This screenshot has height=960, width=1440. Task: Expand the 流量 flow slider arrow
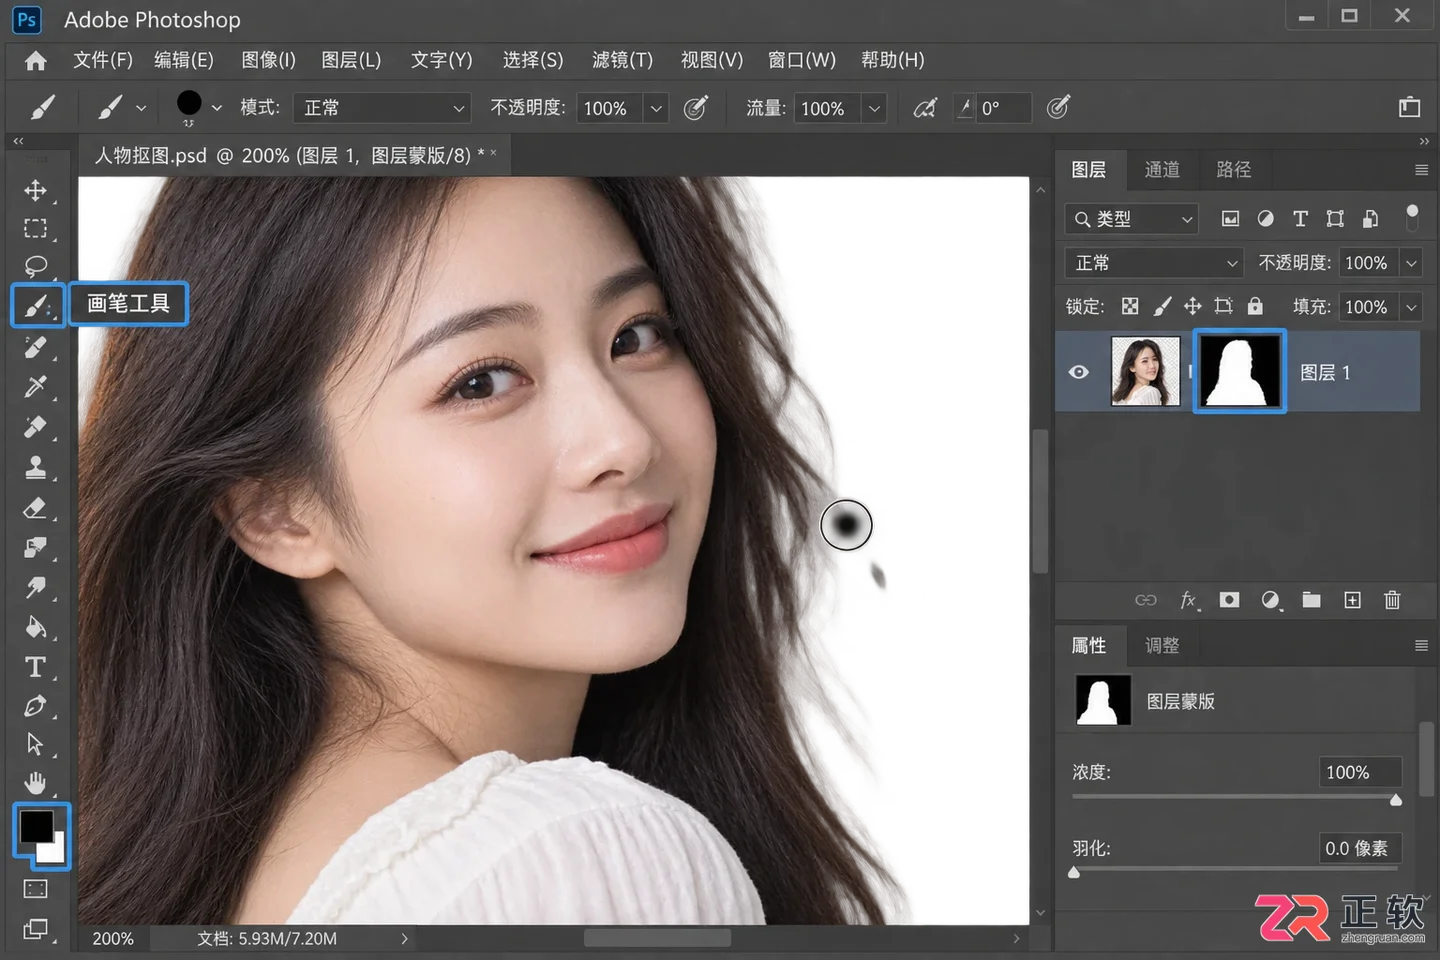pos(874,108)
